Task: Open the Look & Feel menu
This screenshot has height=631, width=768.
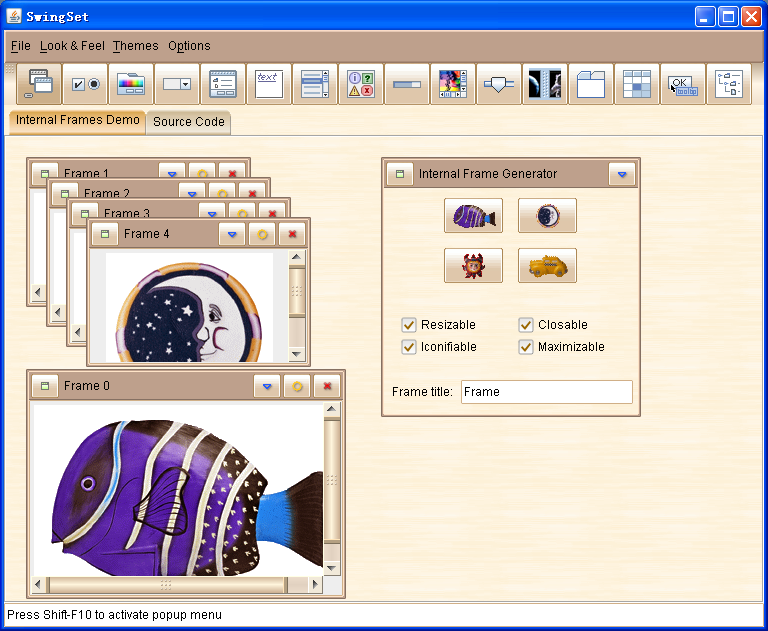Action: pos(72,46)
